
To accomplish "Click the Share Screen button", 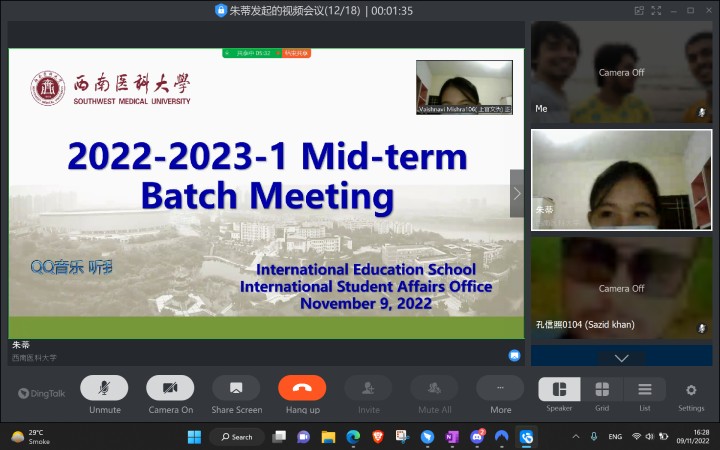I will click(x=236, y=388).
